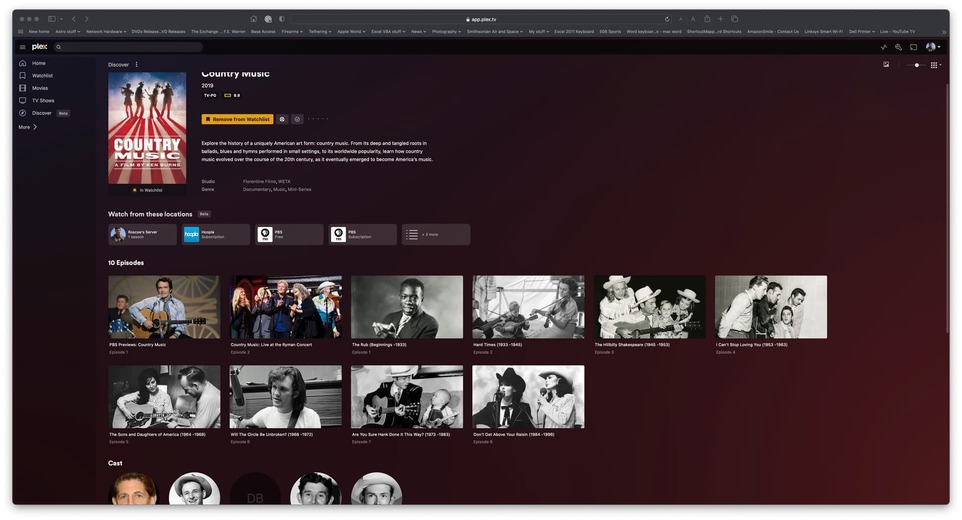Open Live - YouTube TV bookmark
Viewport: 962px width, 520px height.
coord(897,31)
